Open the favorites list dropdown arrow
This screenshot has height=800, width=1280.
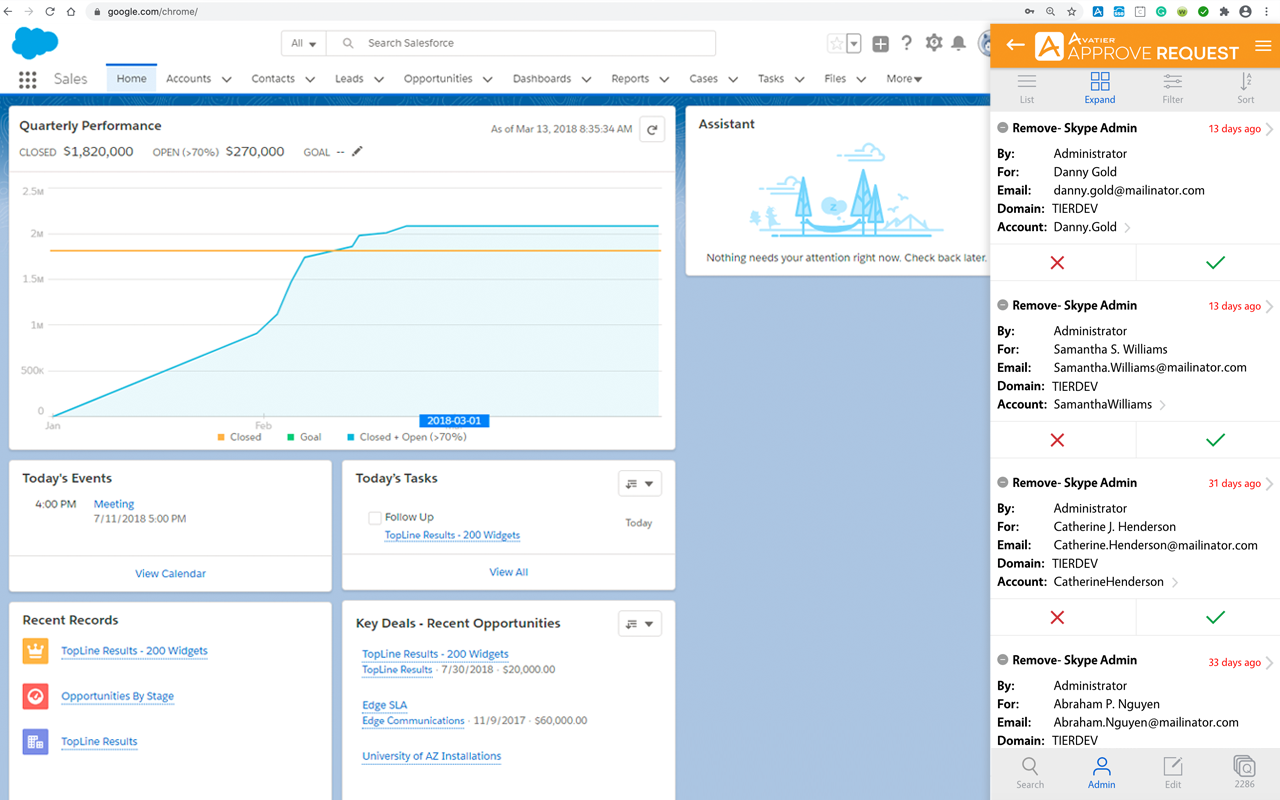pos(854,43)
